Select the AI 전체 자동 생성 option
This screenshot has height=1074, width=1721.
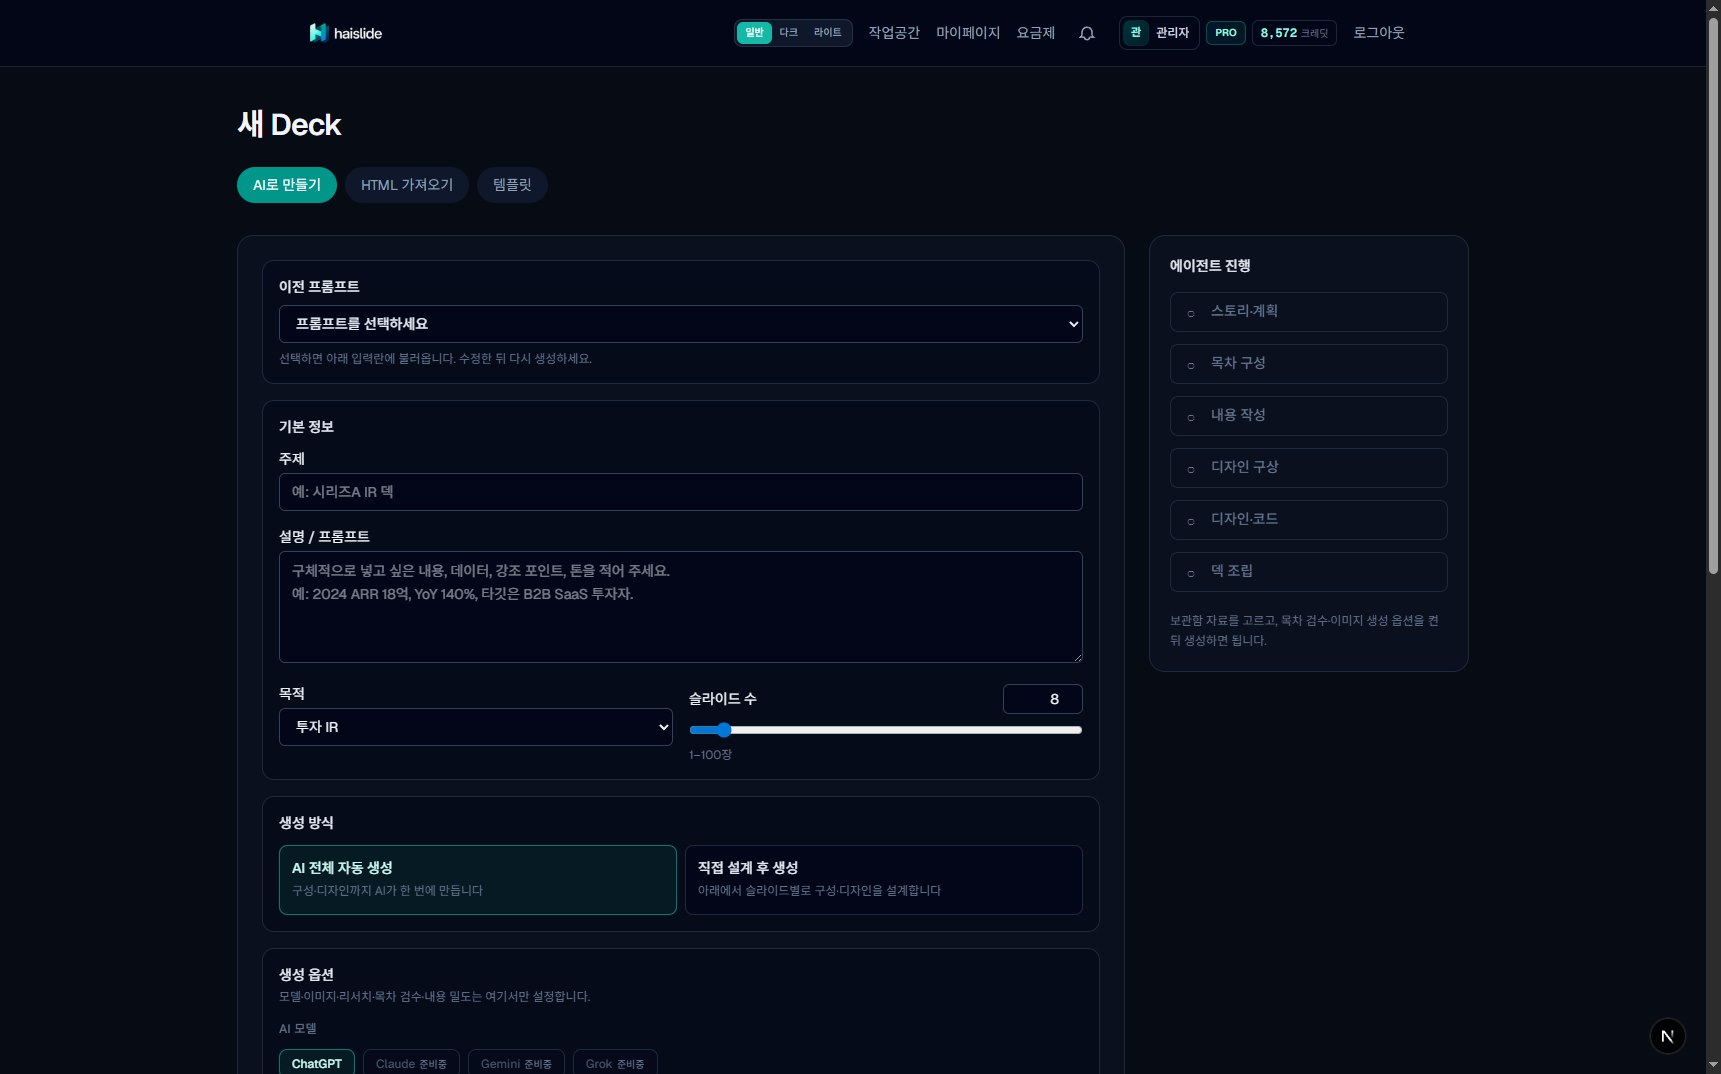pyautogui.click(x=478, y=880)
